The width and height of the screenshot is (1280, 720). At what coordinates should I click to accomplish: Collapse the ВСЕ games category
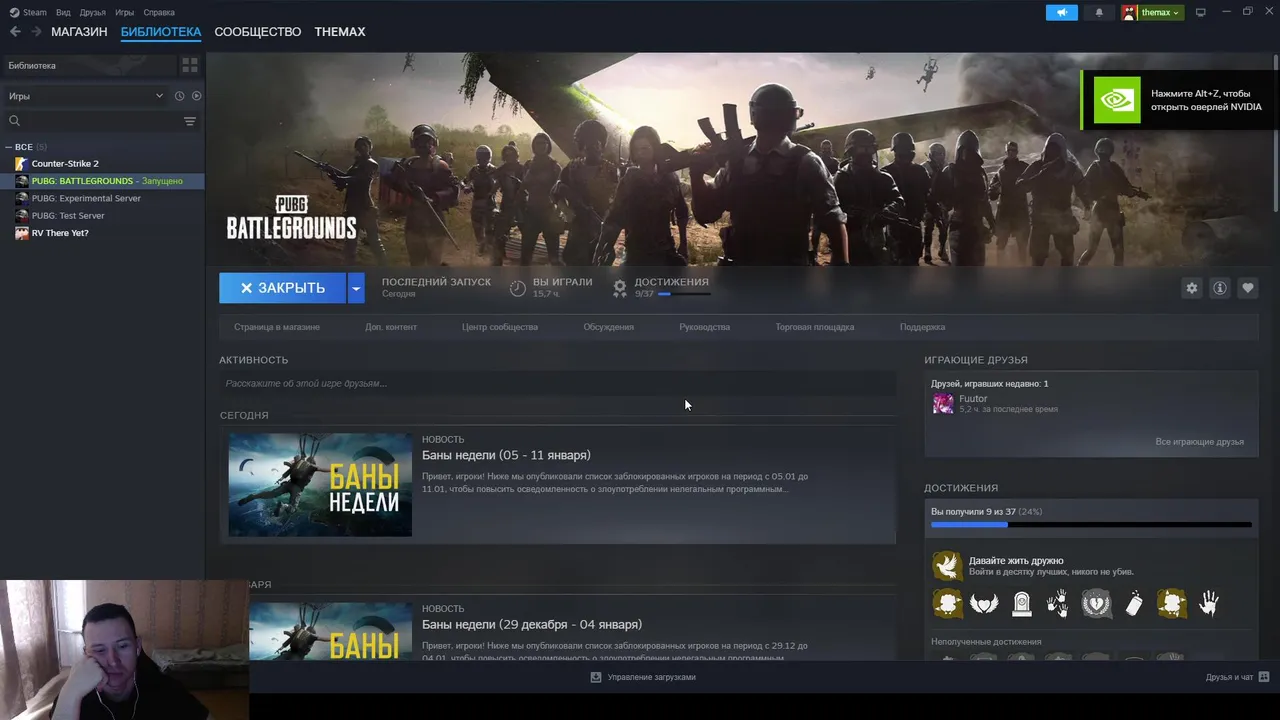9,147
